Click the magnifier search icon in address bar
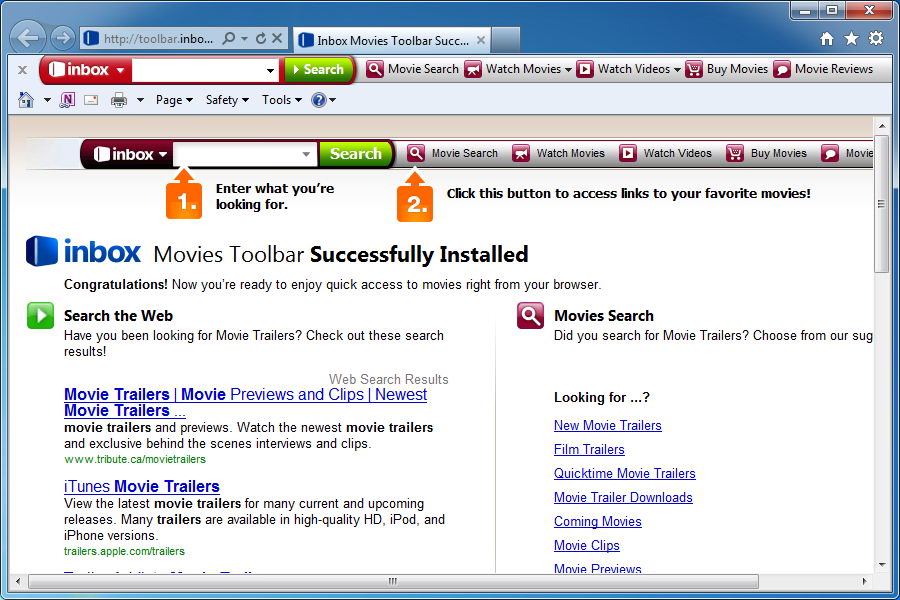Viewport: 900px width, 600px height. click(x=228, y=38)
